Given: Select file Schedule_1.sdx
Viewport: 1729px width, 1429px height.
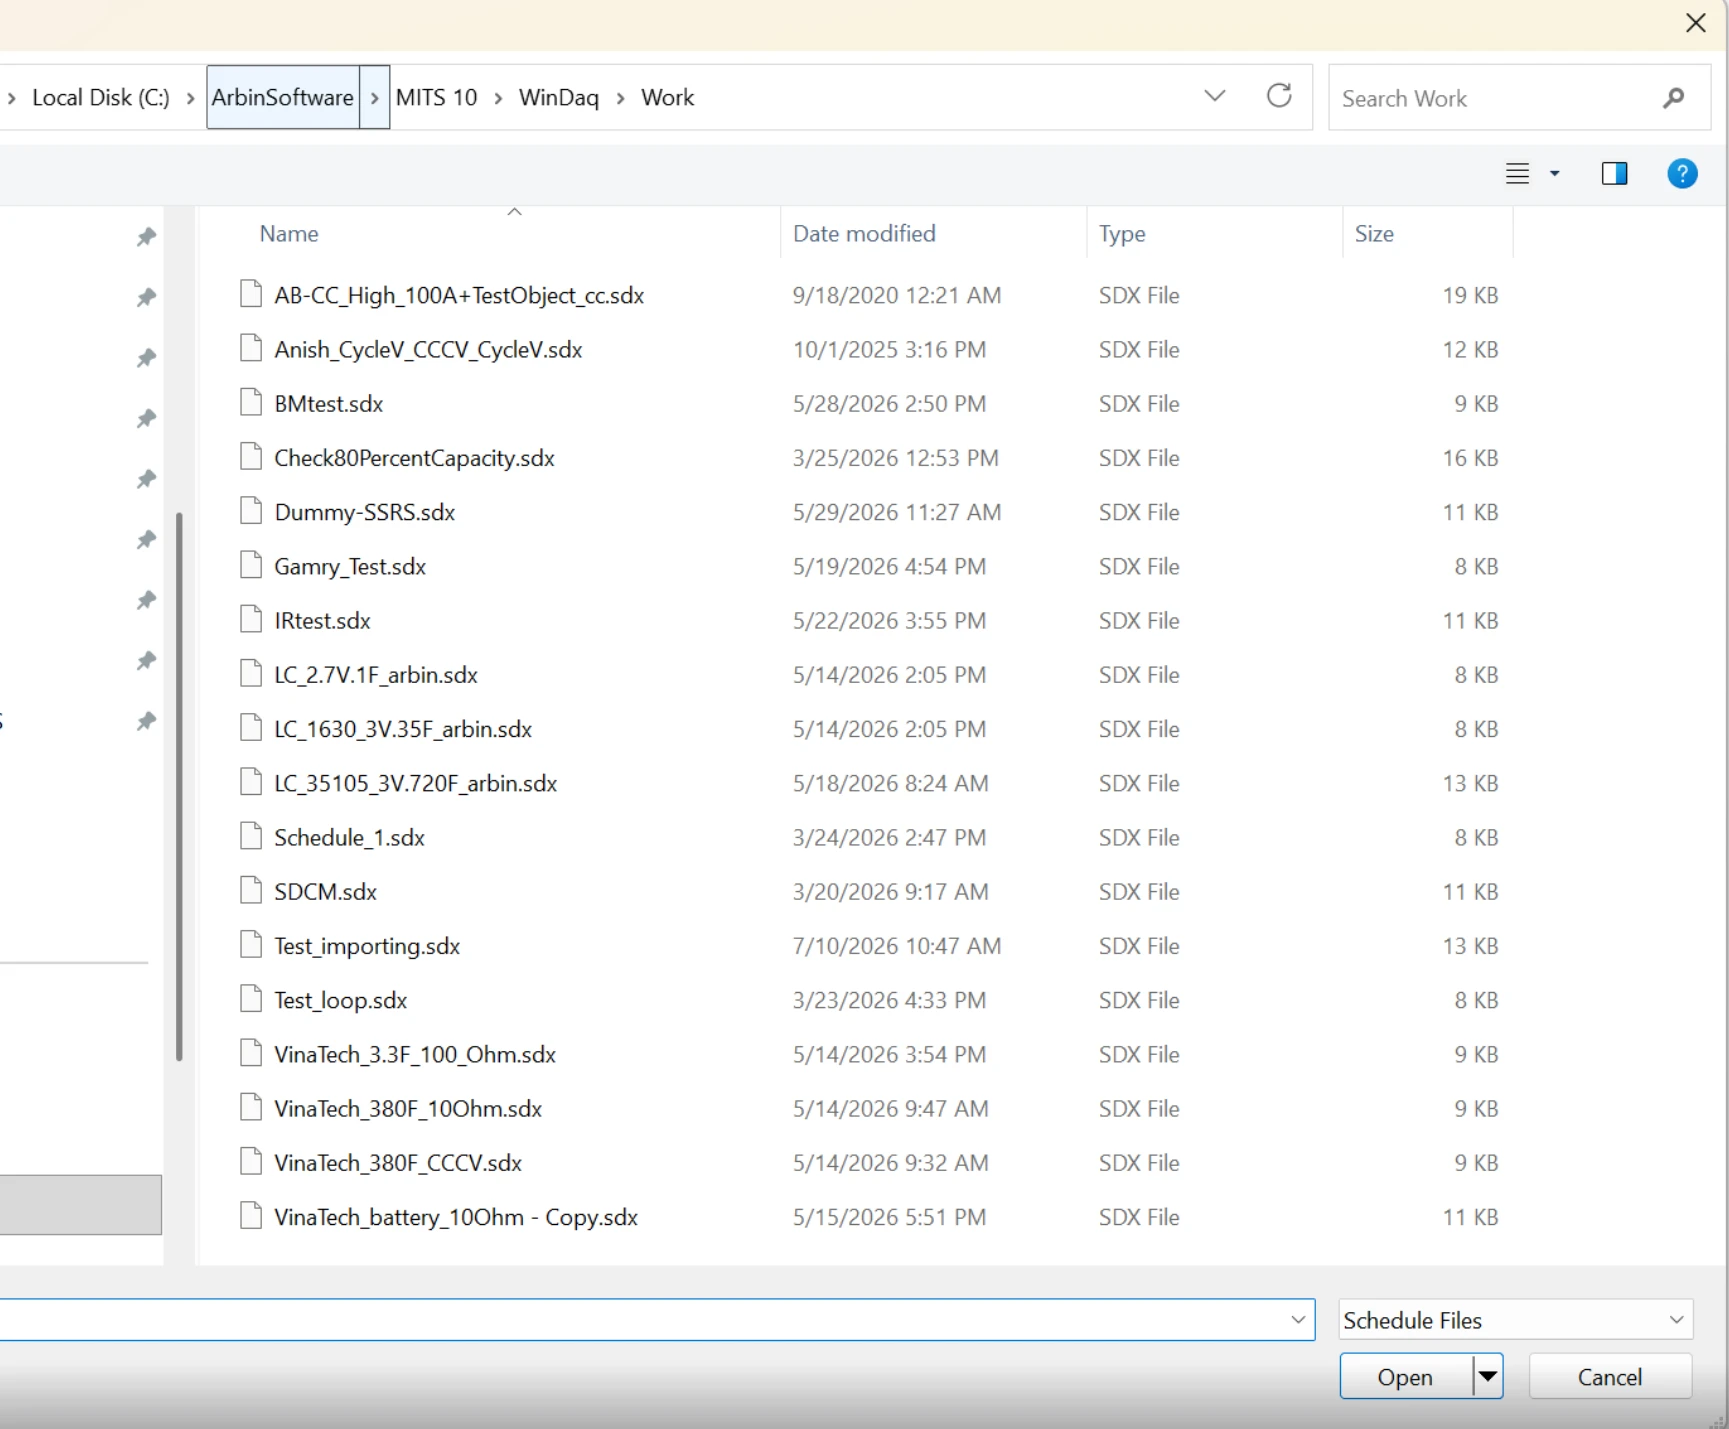Looking at the screenshot, I should [349, 837].
